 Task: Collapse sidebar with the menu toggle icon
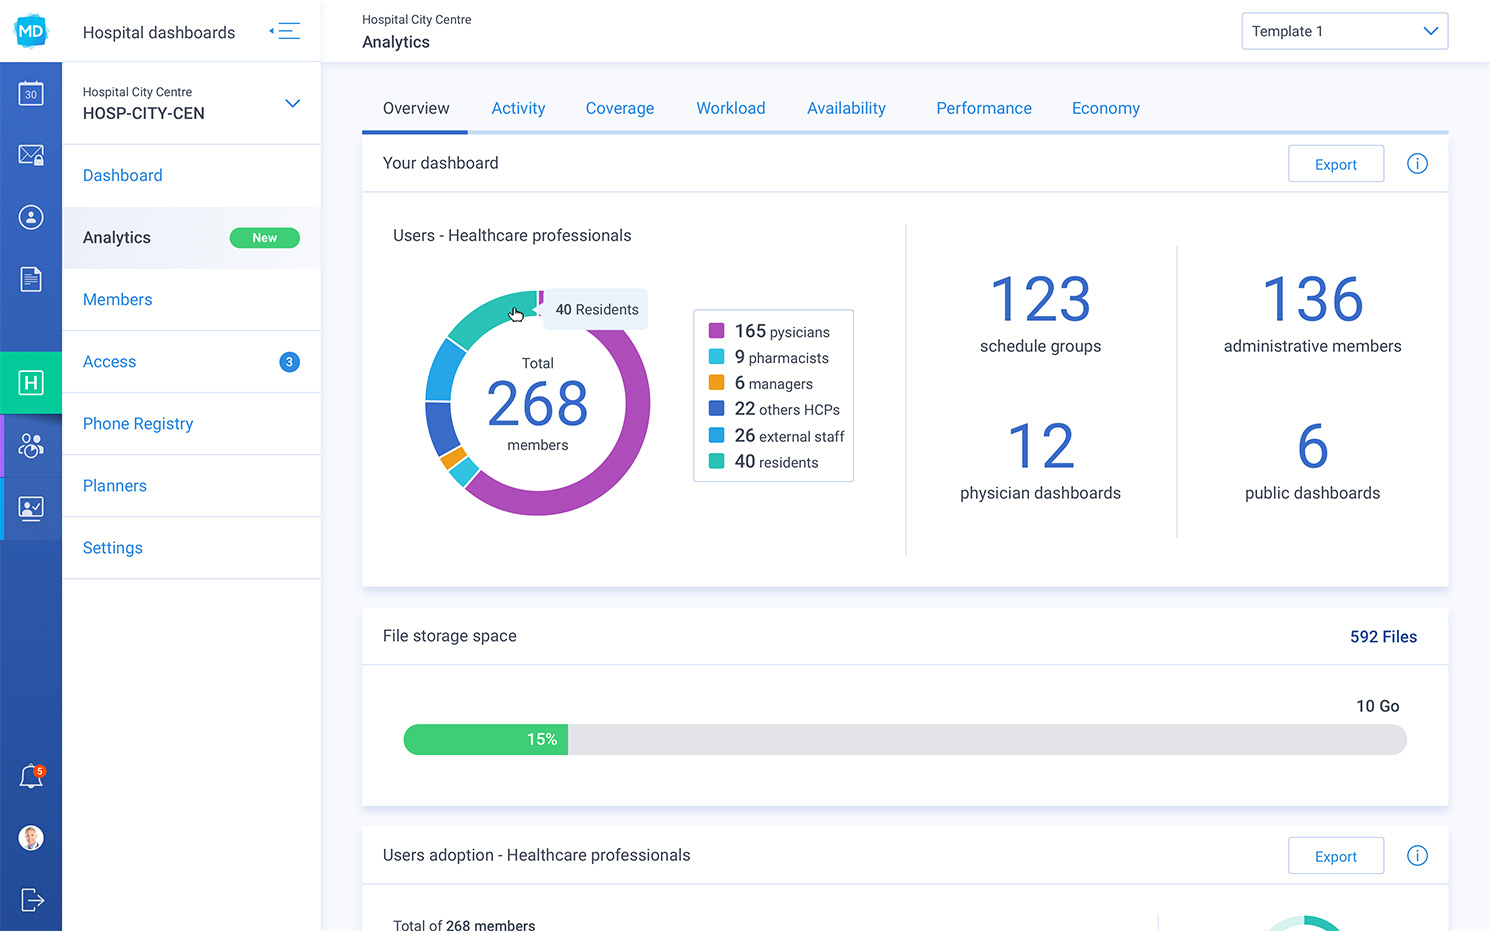tap(286, 31)
